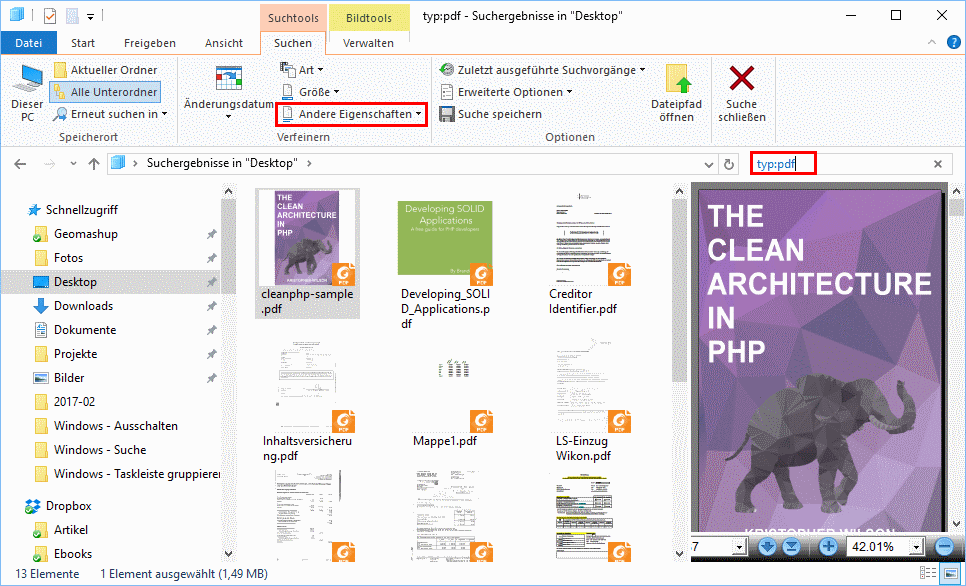Switch to the Ansicht ribbon tab
The width and height of the screenshot is (966, 586).
click(224, 43)
